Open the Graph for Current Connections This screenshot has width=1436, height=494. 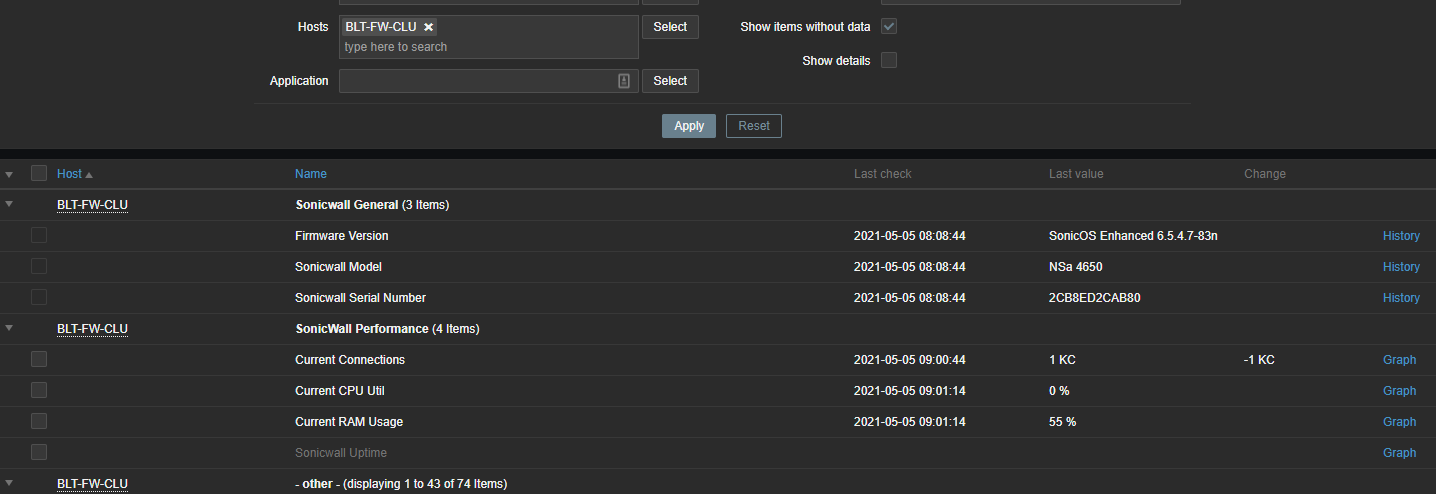tap(1399, 360)
